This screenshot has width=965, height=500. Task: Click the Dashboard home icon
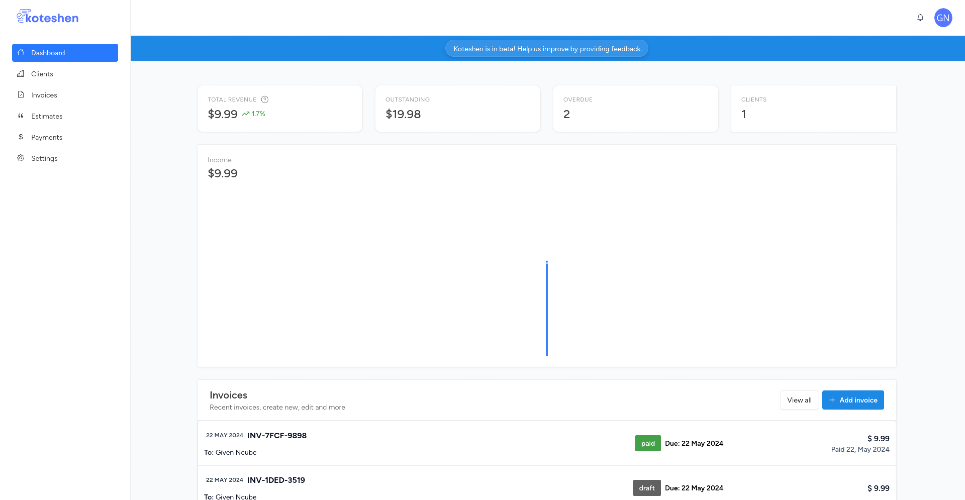coord(21,53)
